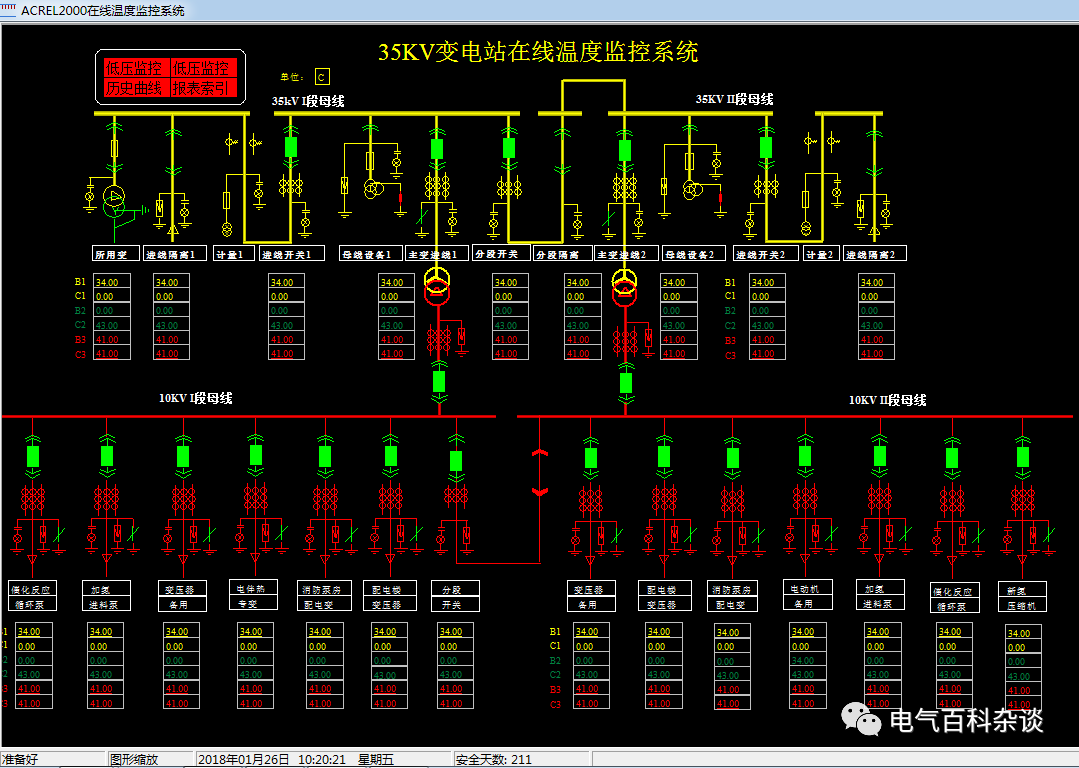Click the 电伴热专变 label box
Screen dimensions: 1079x768
pos(253,595)
